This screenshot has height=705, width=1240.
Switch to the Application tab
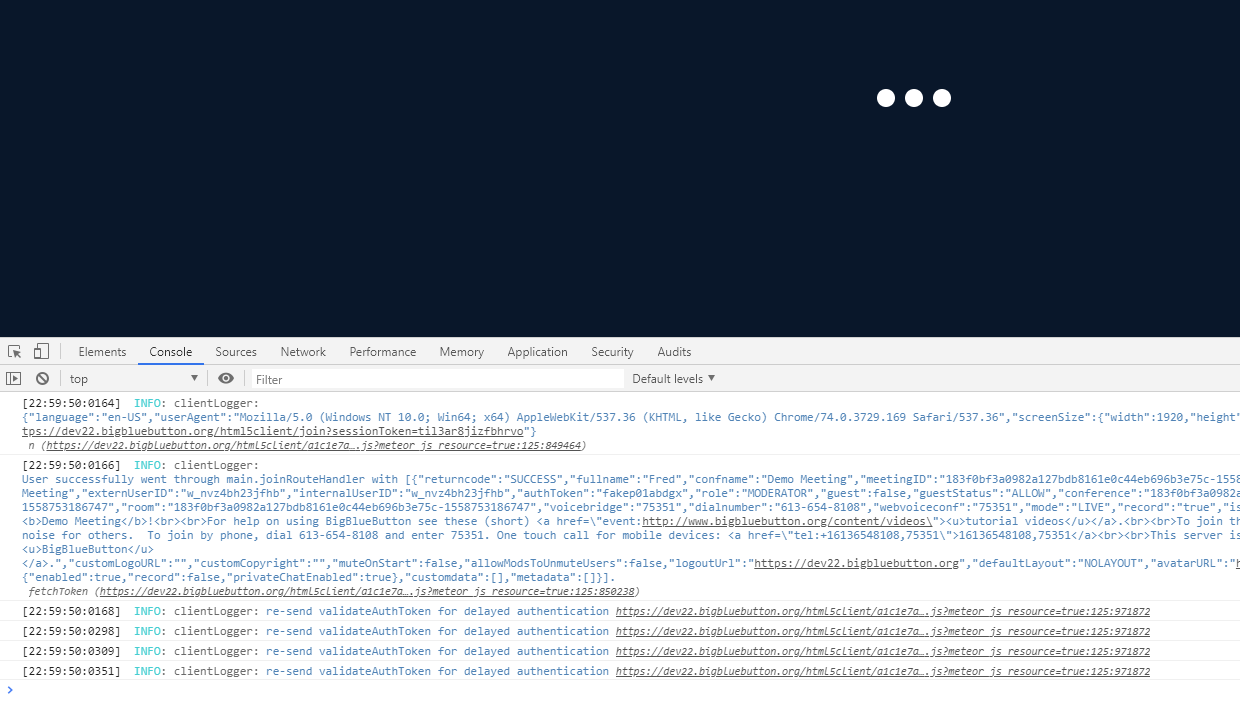[537, 351]
